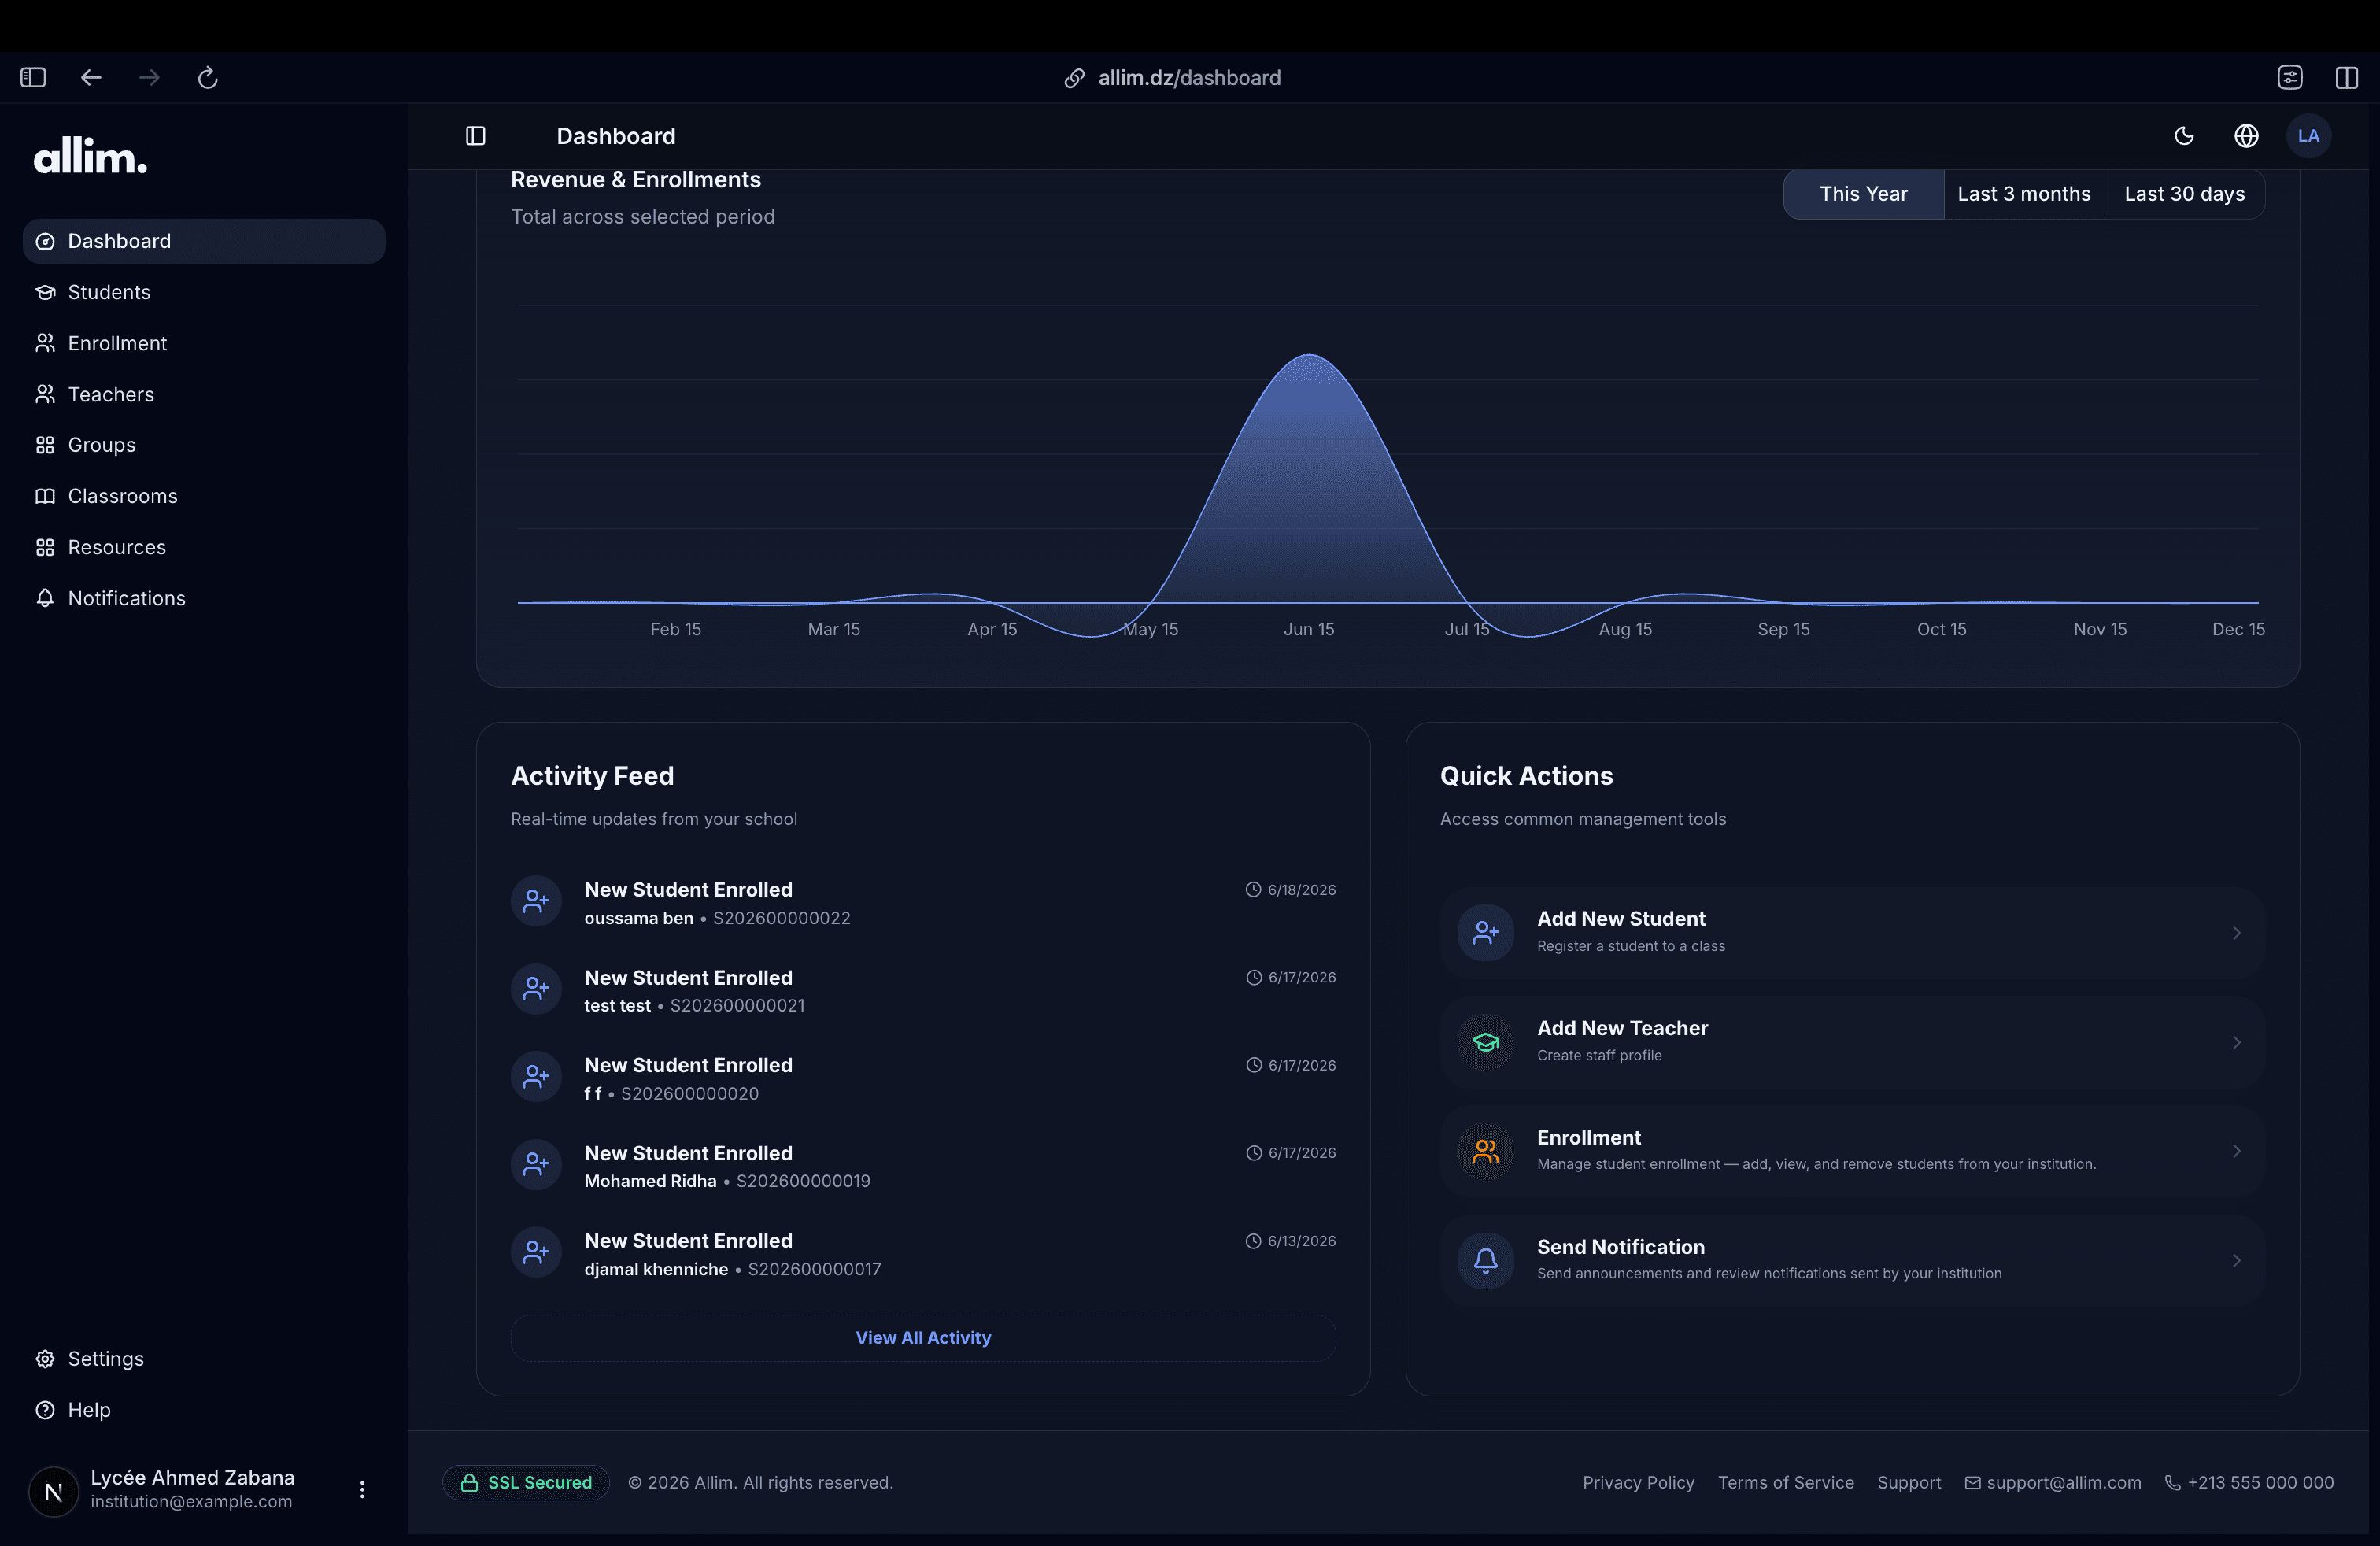Image resolution: width=2380 pixels, height=1546 pixels.
Task: Click the orange Enrollment users icon
Action: click(1485, 1151)
